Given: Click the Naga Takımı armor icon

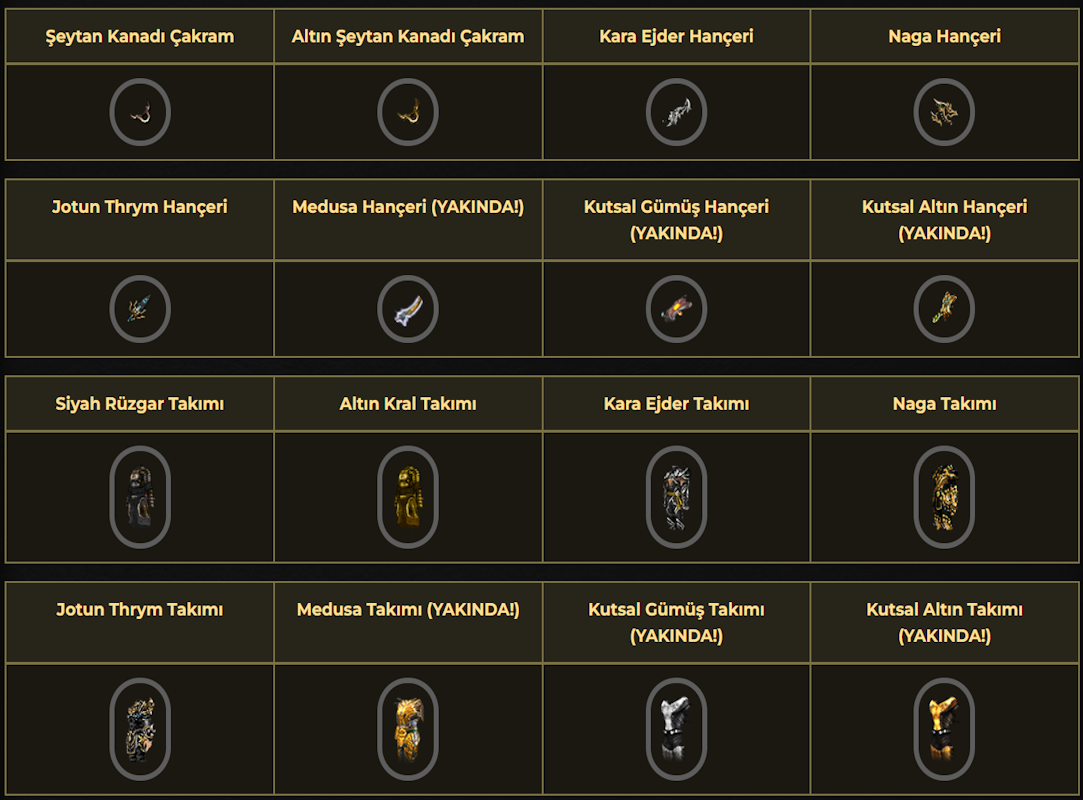Looking at the screenshot, I should (944, 497).
